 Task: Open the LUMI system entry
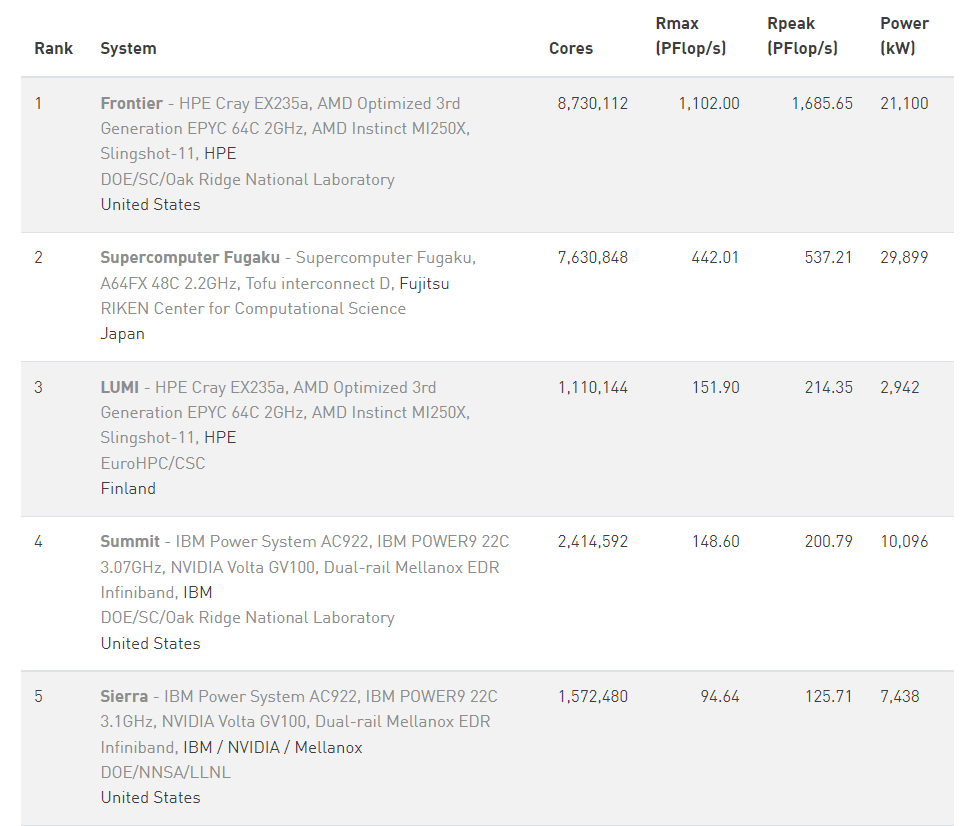(x=119, y=387)
